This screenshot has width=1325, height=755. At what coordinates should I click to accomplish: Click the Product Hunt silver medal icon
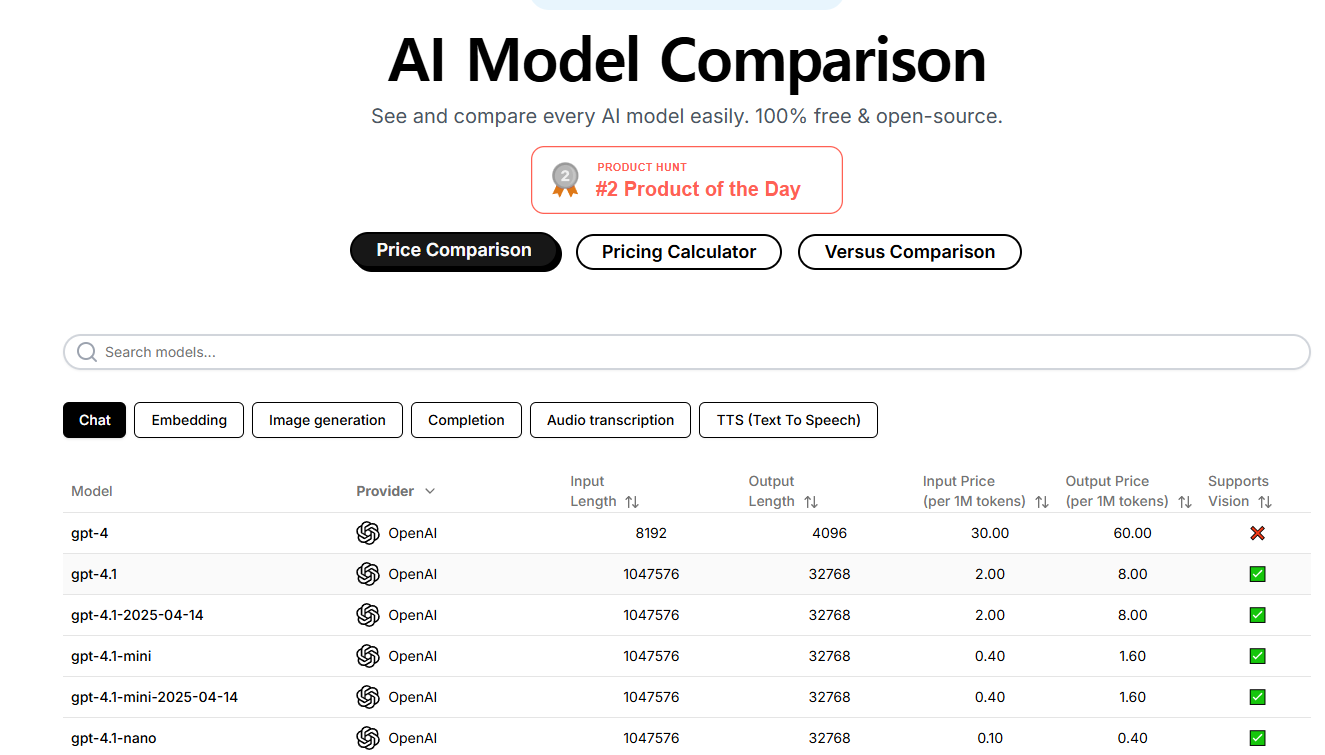pyautogui.click(x=564, y=180)
